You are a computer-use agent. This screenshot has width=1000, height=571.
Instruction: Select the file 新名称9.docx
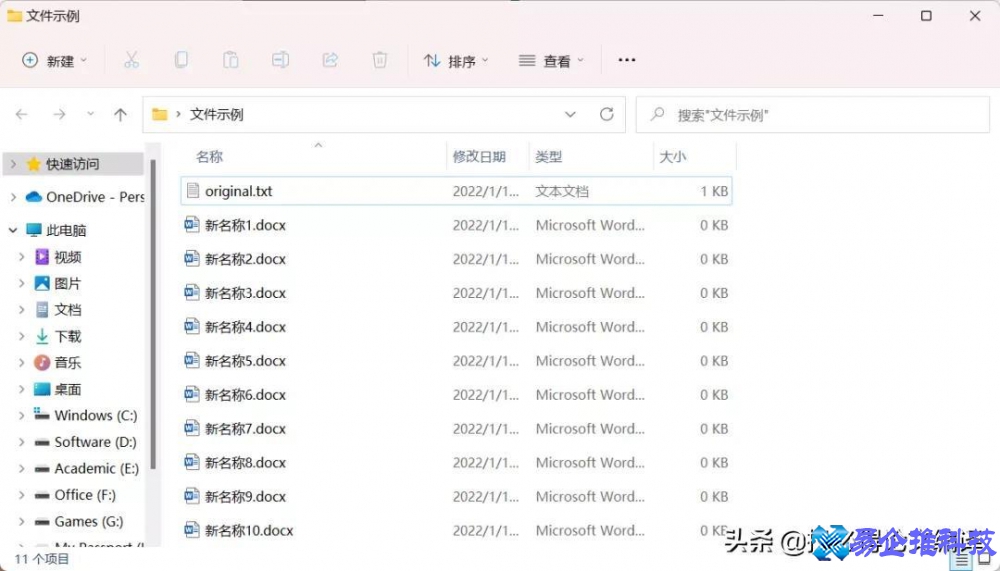pyautogui.click(x=456, y=496)
